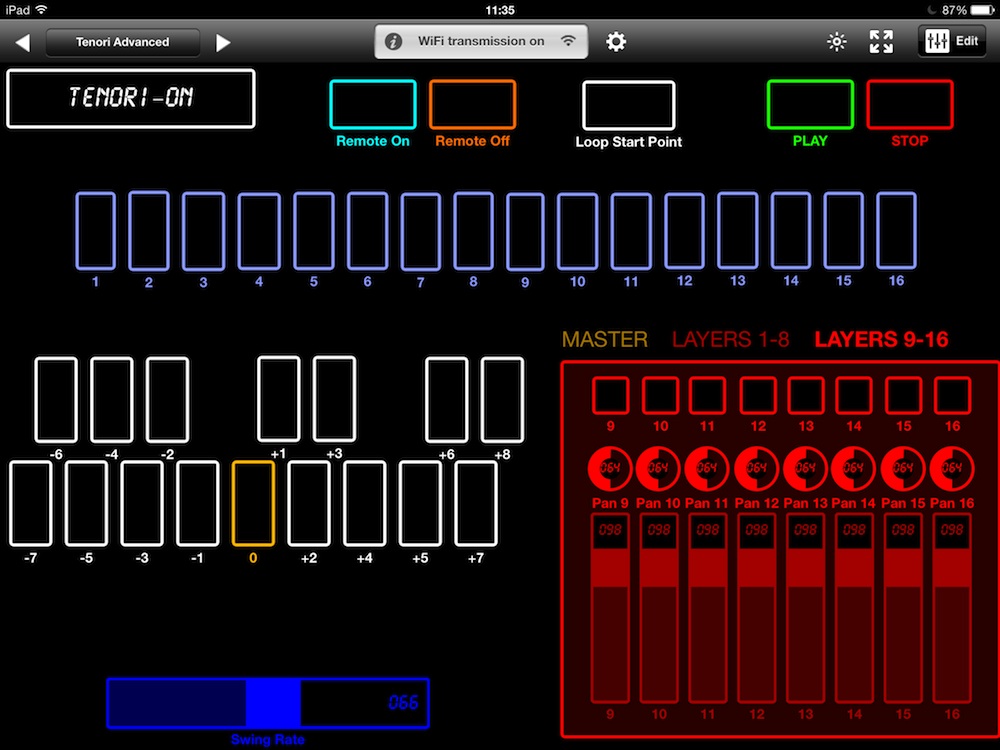Tap transpose key -7
The image size is (1000, 750).
(31, 504)
